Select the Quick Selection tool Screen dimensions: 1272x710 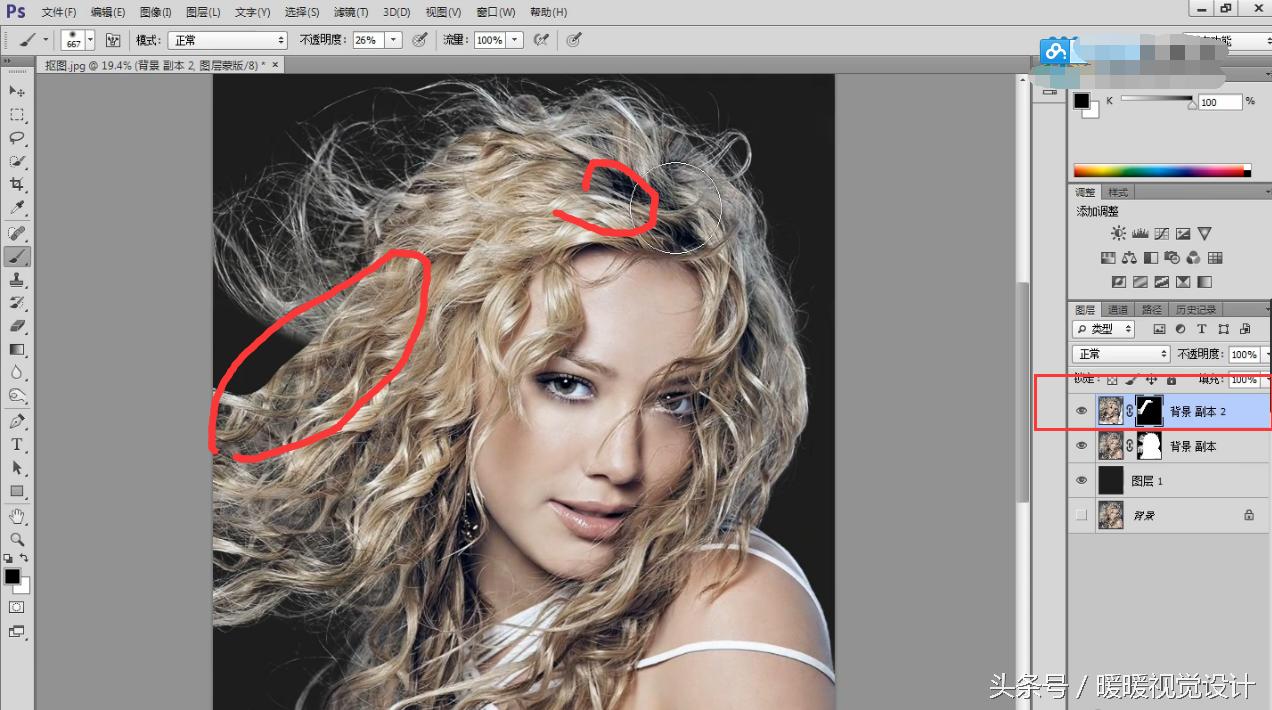17,161
